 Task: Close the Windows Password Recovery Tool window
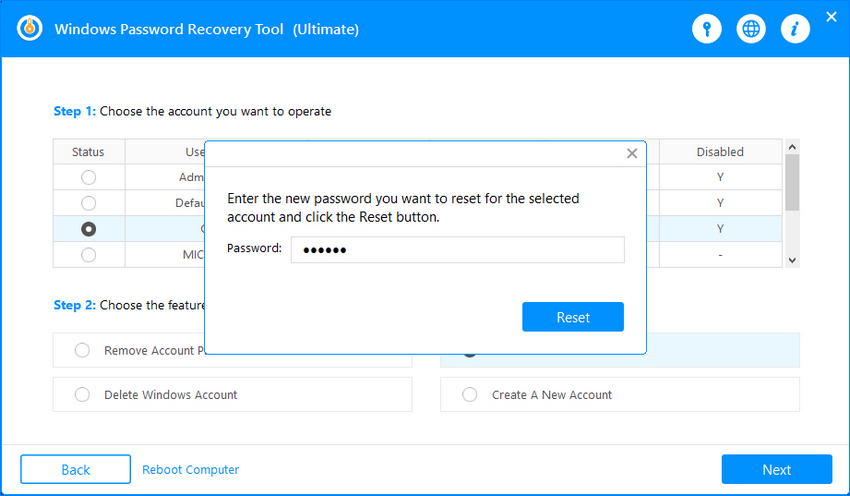click(831, 17)
